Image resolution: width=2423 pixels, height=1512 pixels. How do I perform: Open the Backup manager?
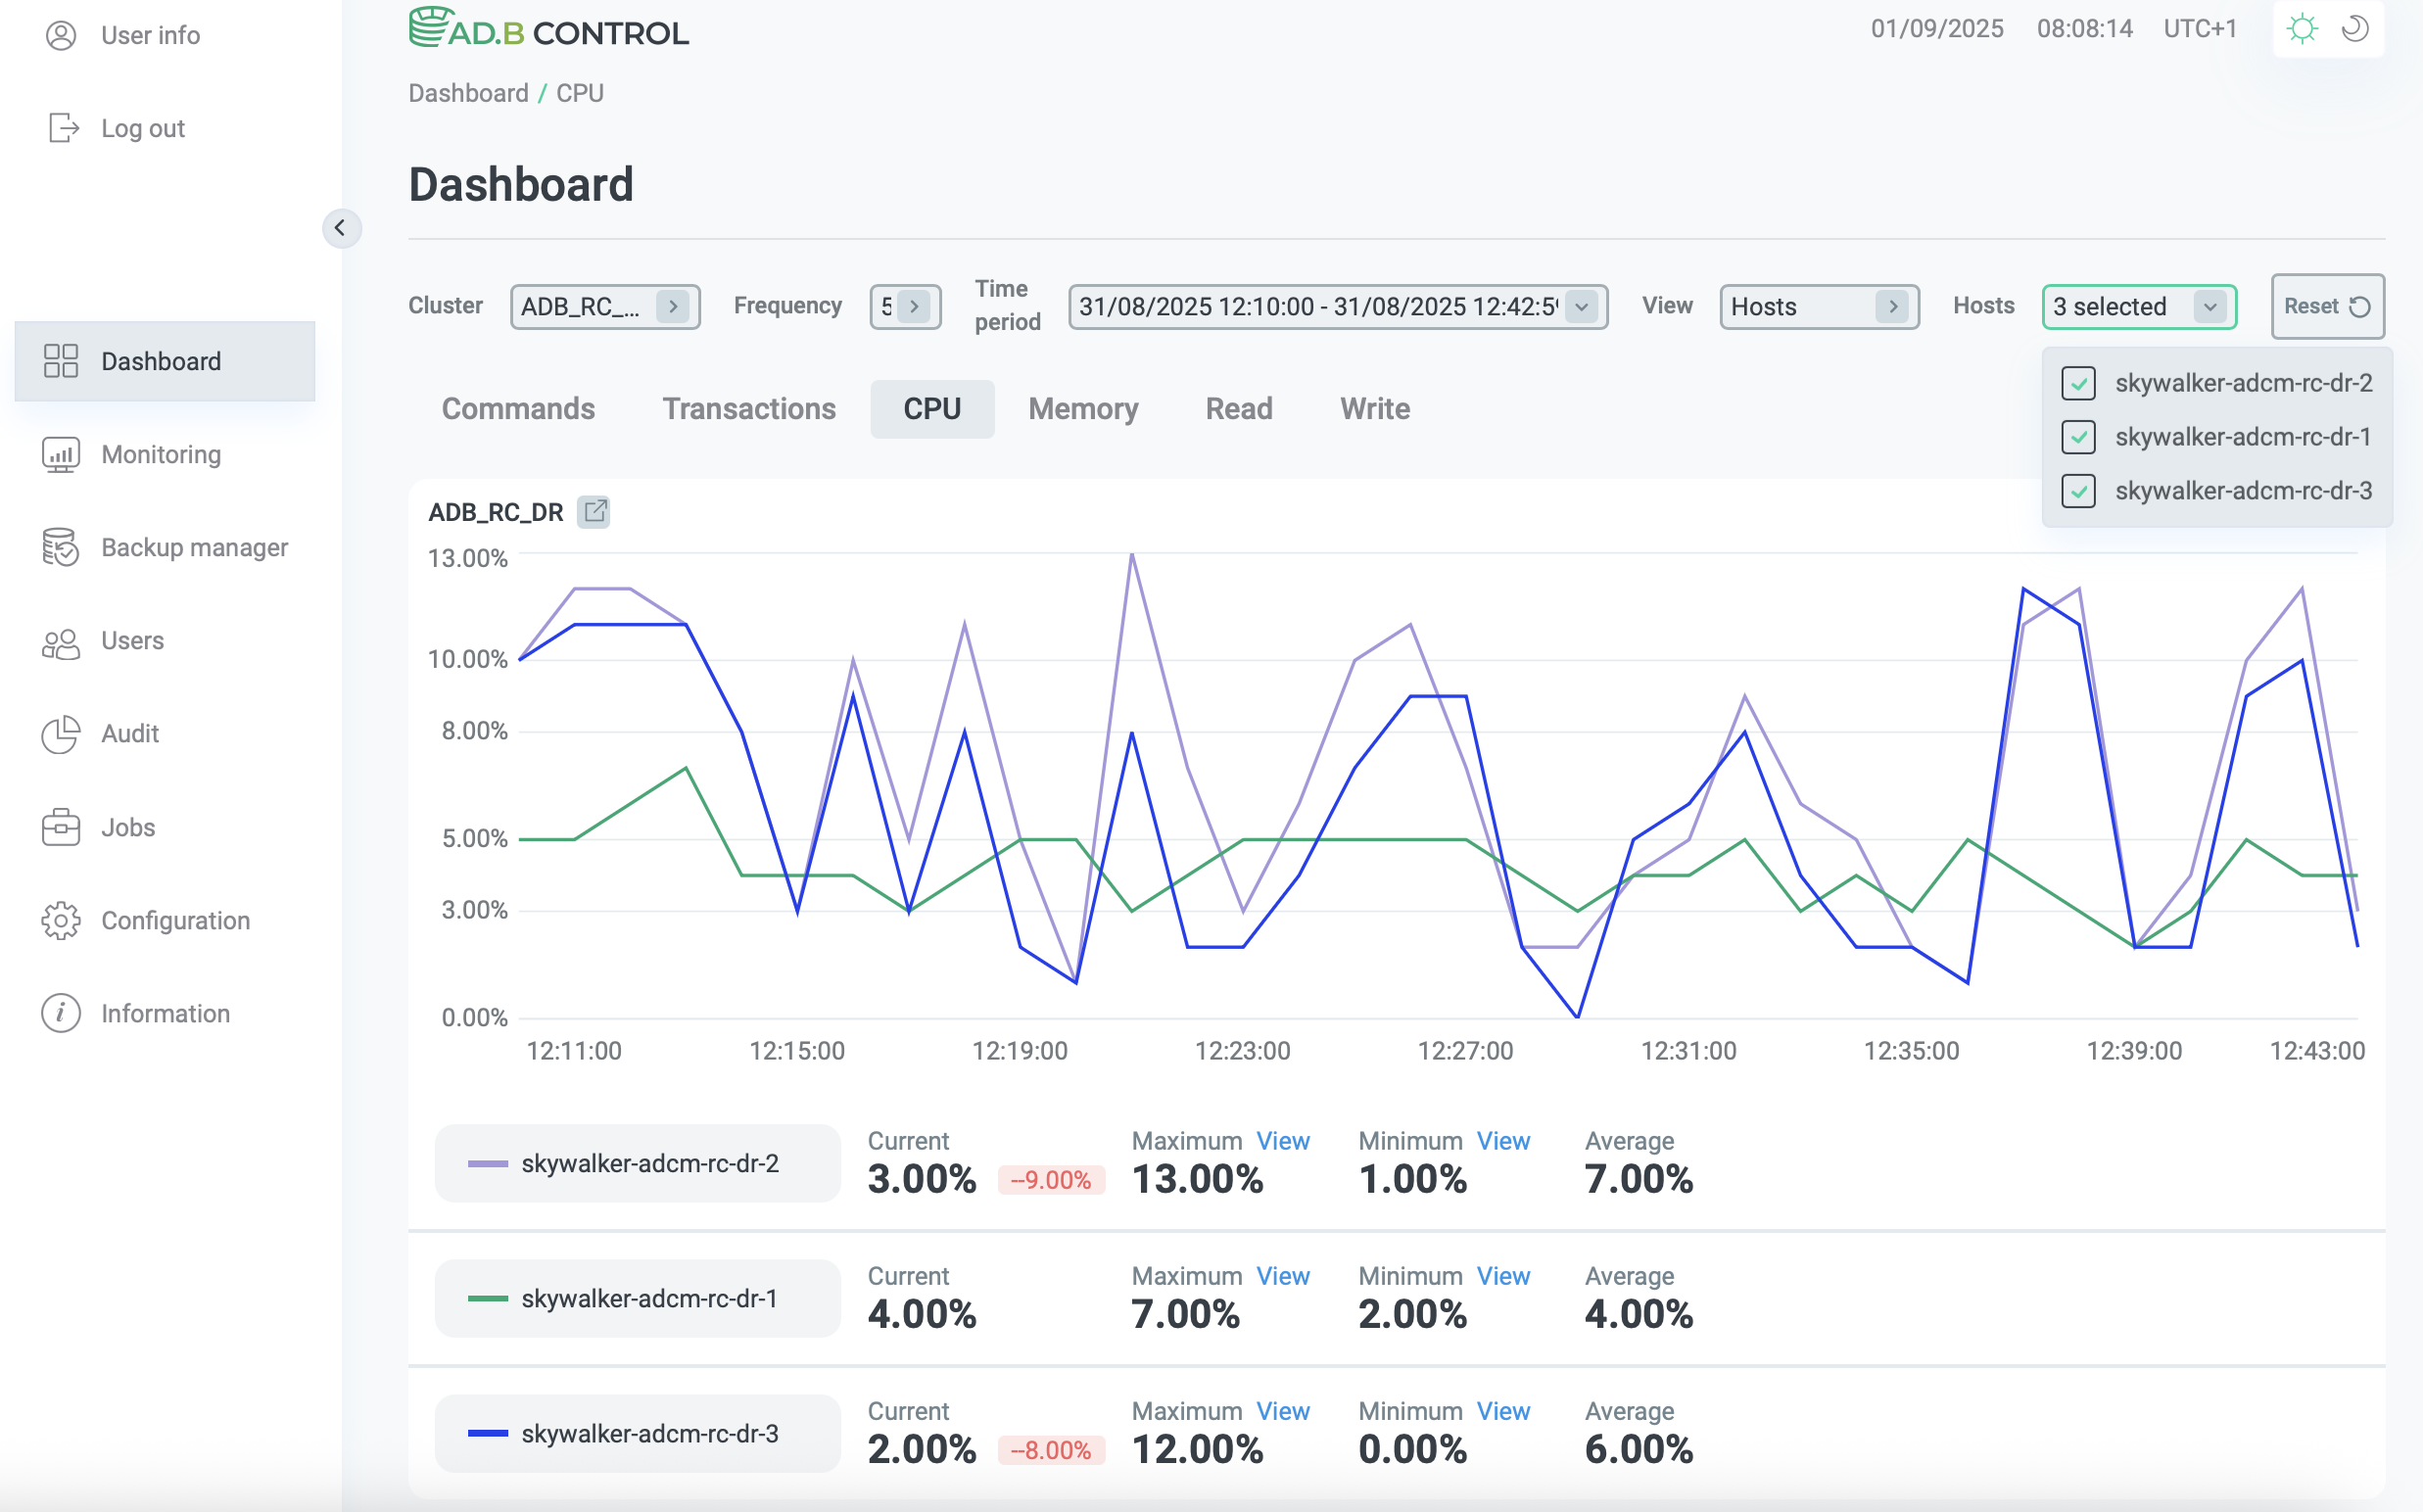point(193,547)
